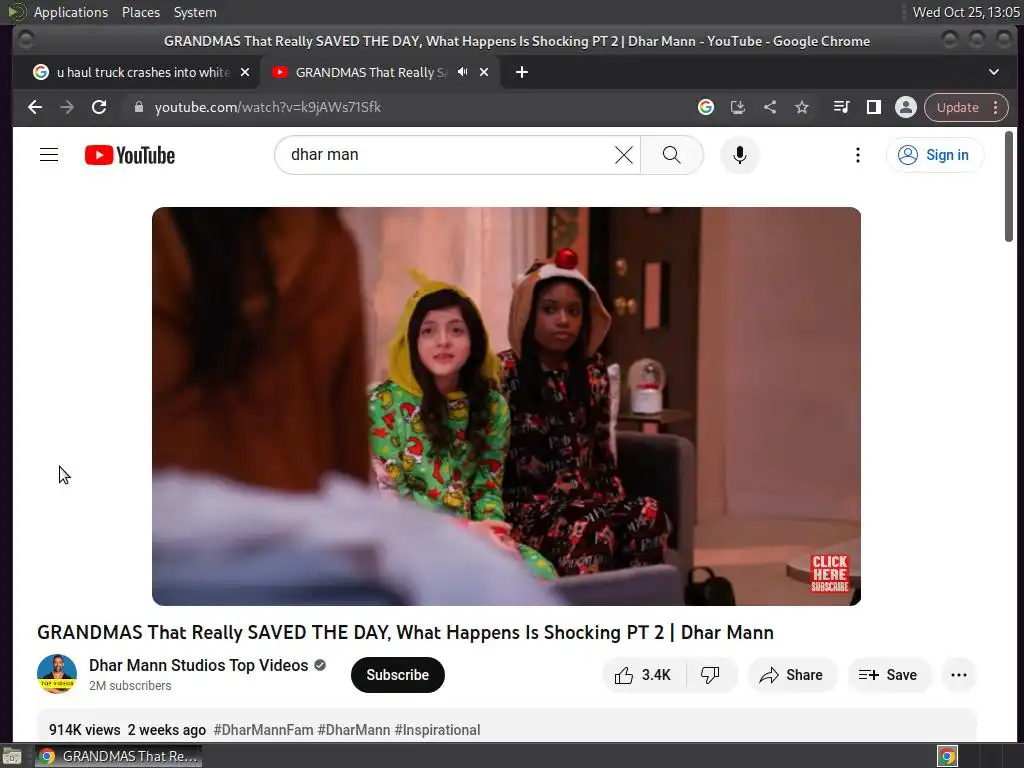Open more actions ellipsis under video
Image resolution: width=1024 pixels, height=768 pixels.
959,675
